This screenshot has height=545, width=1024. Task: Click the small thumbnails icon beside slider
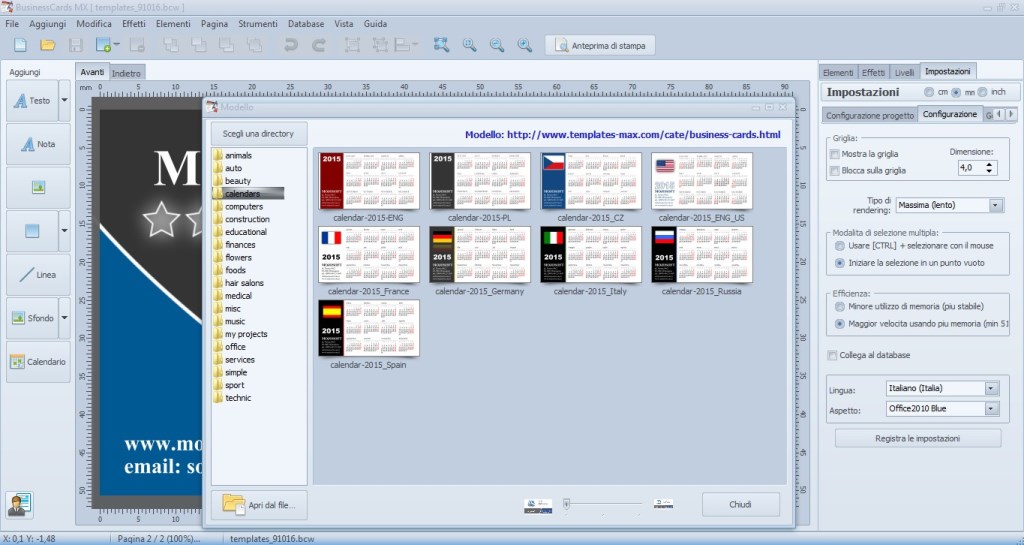point(663,504)
